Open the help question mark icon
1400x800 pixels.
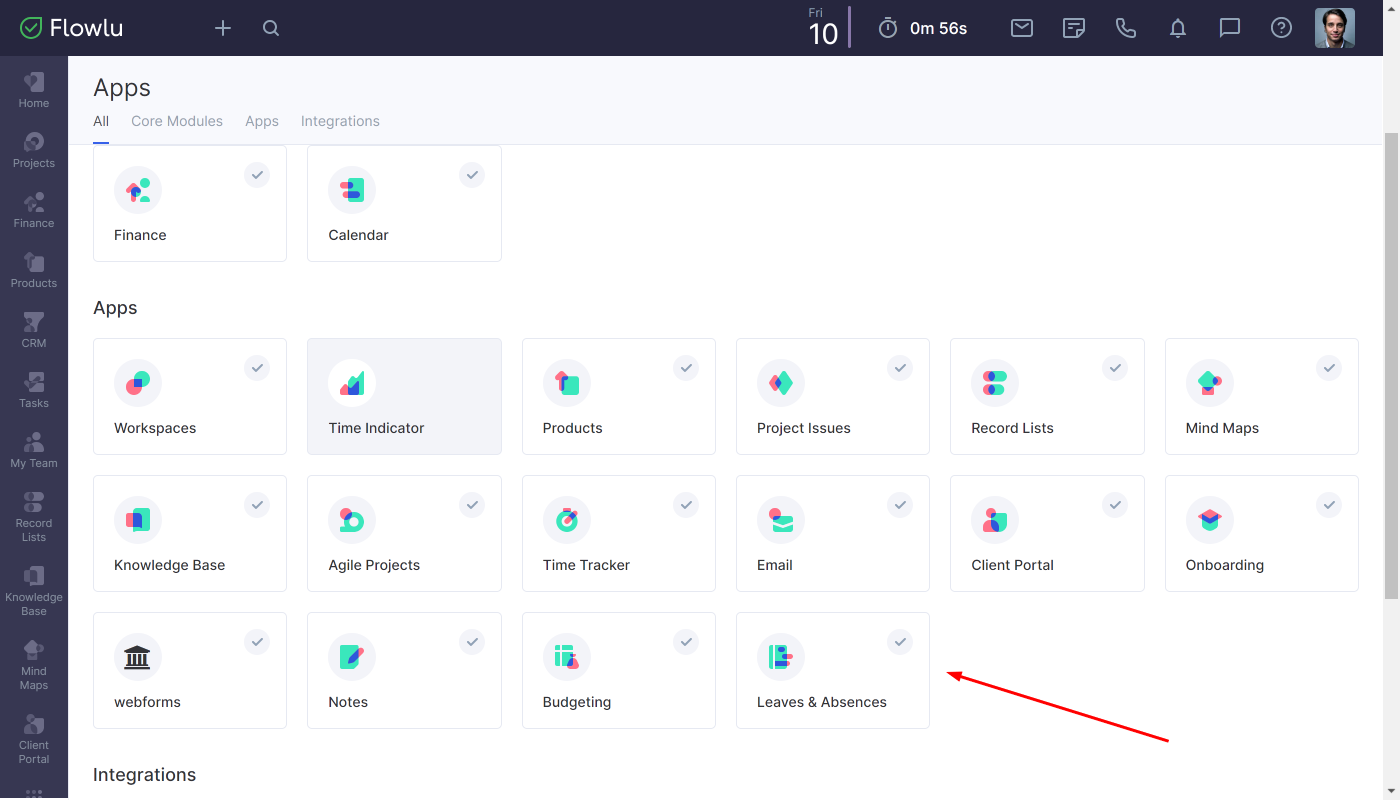1282,28
